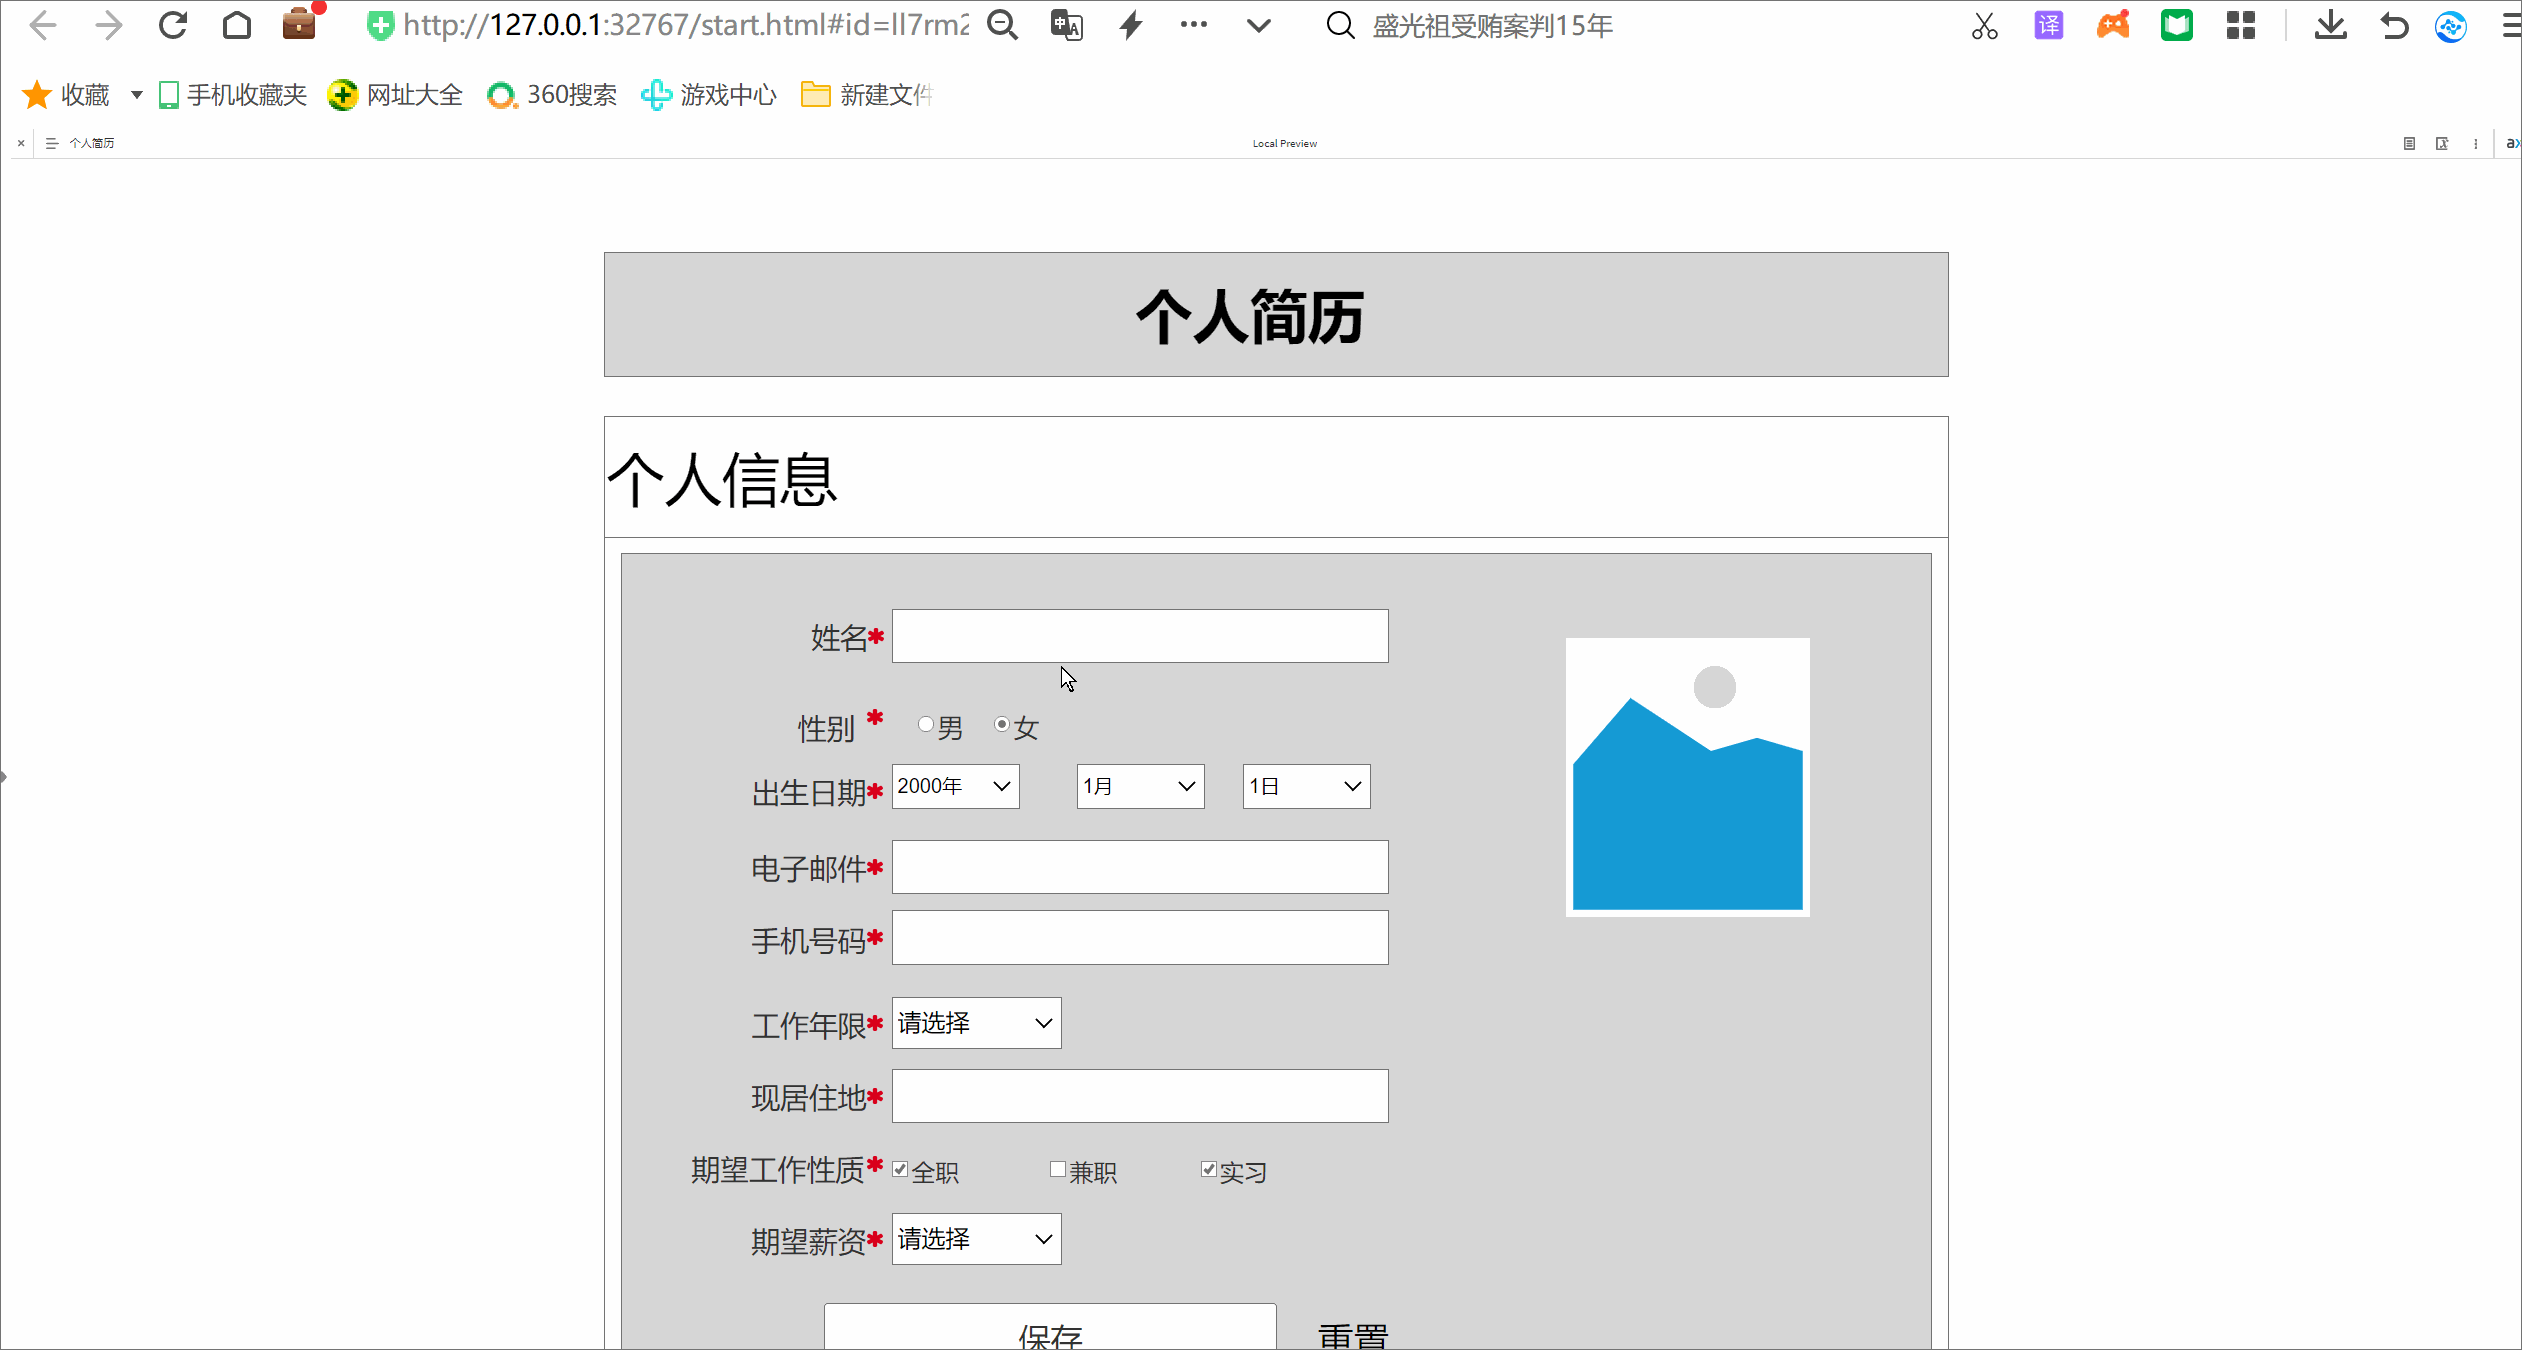Click the zoom out magnifier icon

pos(1002,25)
